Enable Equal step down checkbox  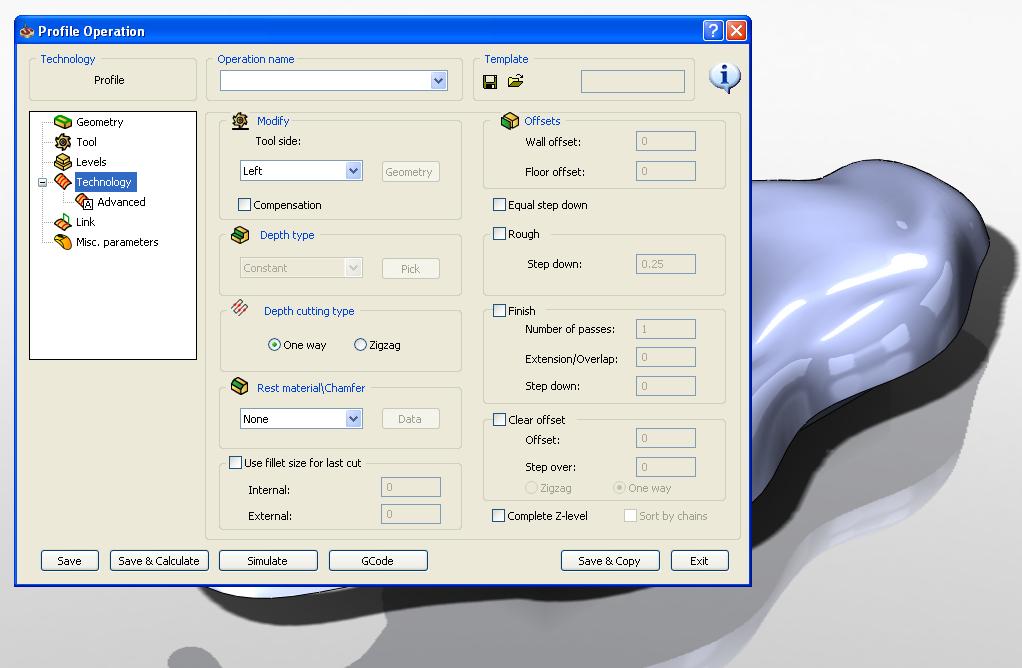pos(499,205)
